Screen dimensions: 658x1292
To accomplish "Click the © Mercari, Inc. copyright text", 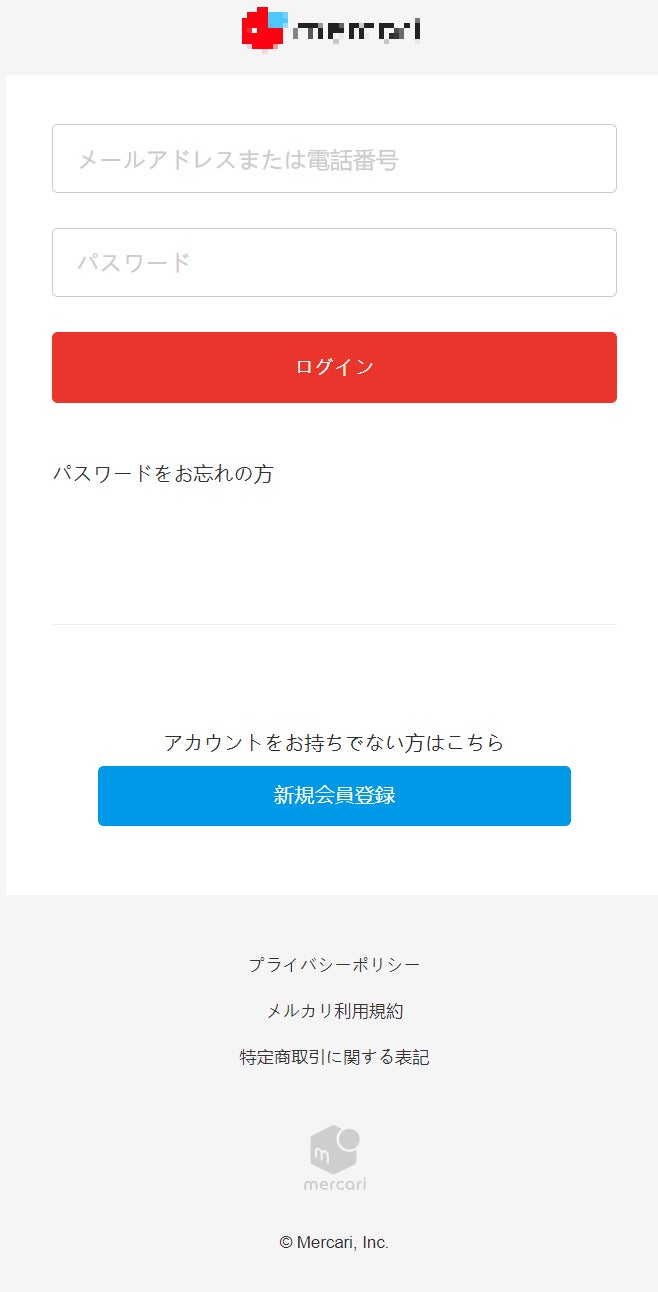I will tap(334, 1243).
